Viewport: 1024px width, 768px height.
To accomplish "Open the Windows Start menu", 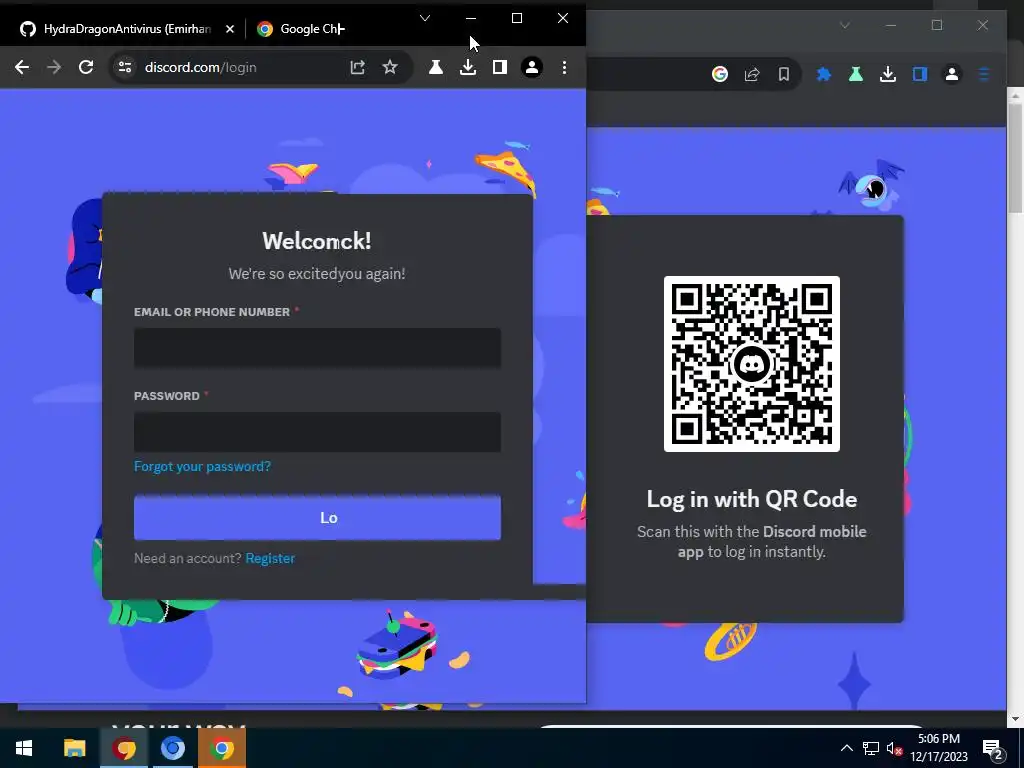I will pos(24,748).
